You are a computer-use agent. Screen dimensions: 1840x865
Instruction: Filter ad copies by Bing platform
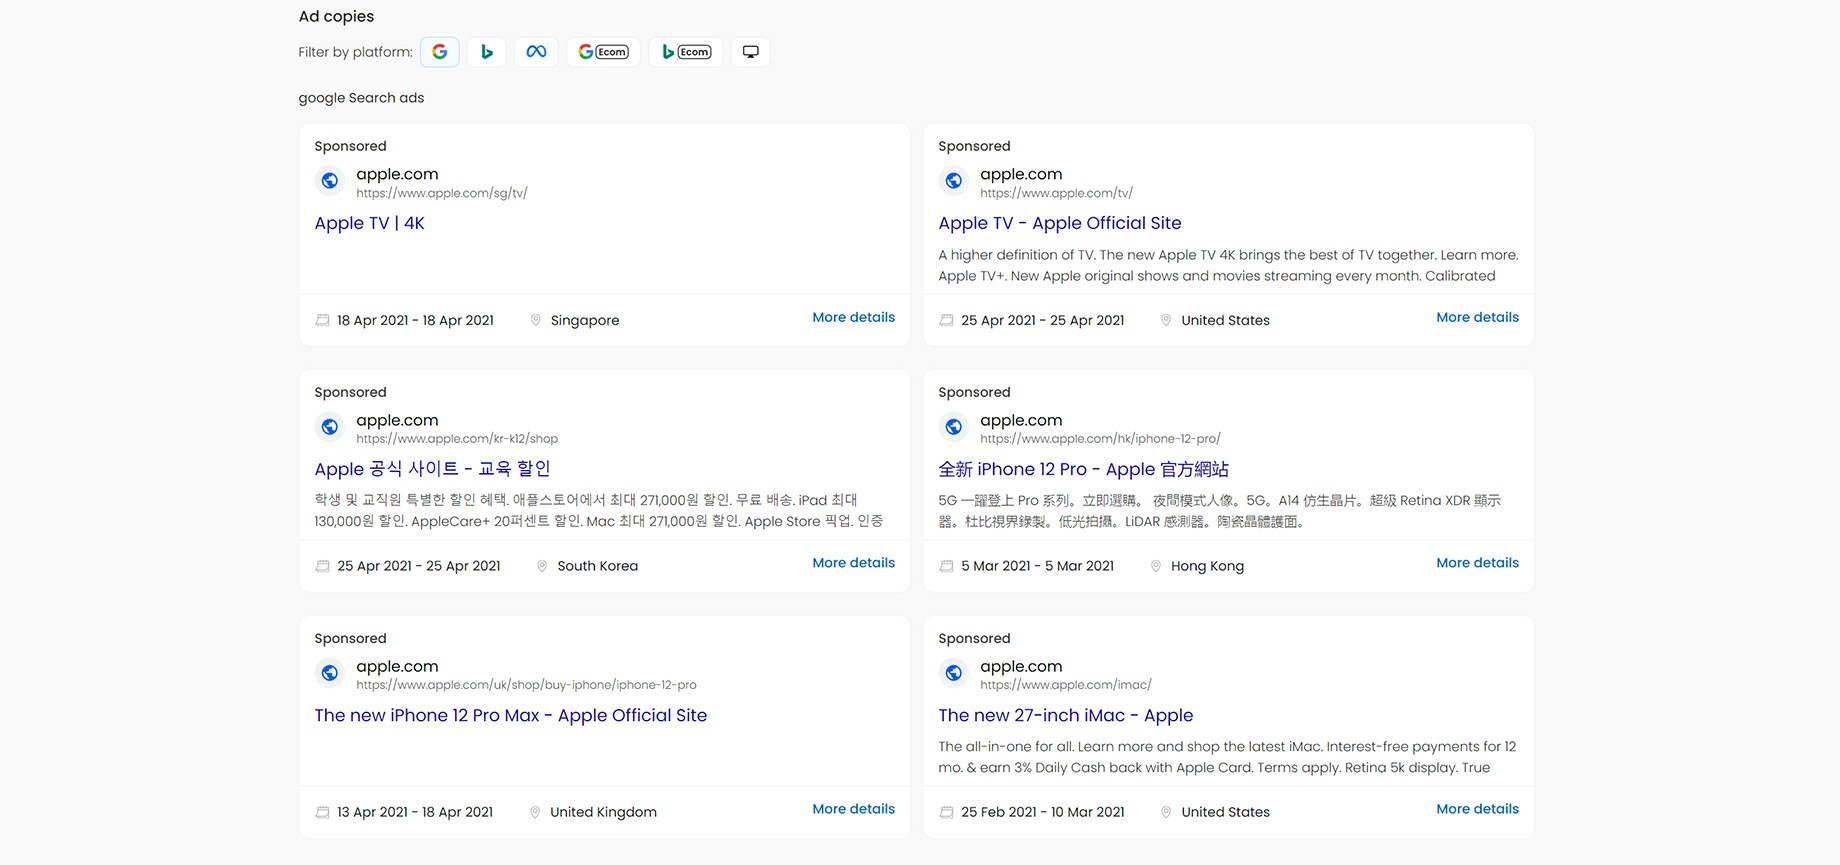coord(487,52)
